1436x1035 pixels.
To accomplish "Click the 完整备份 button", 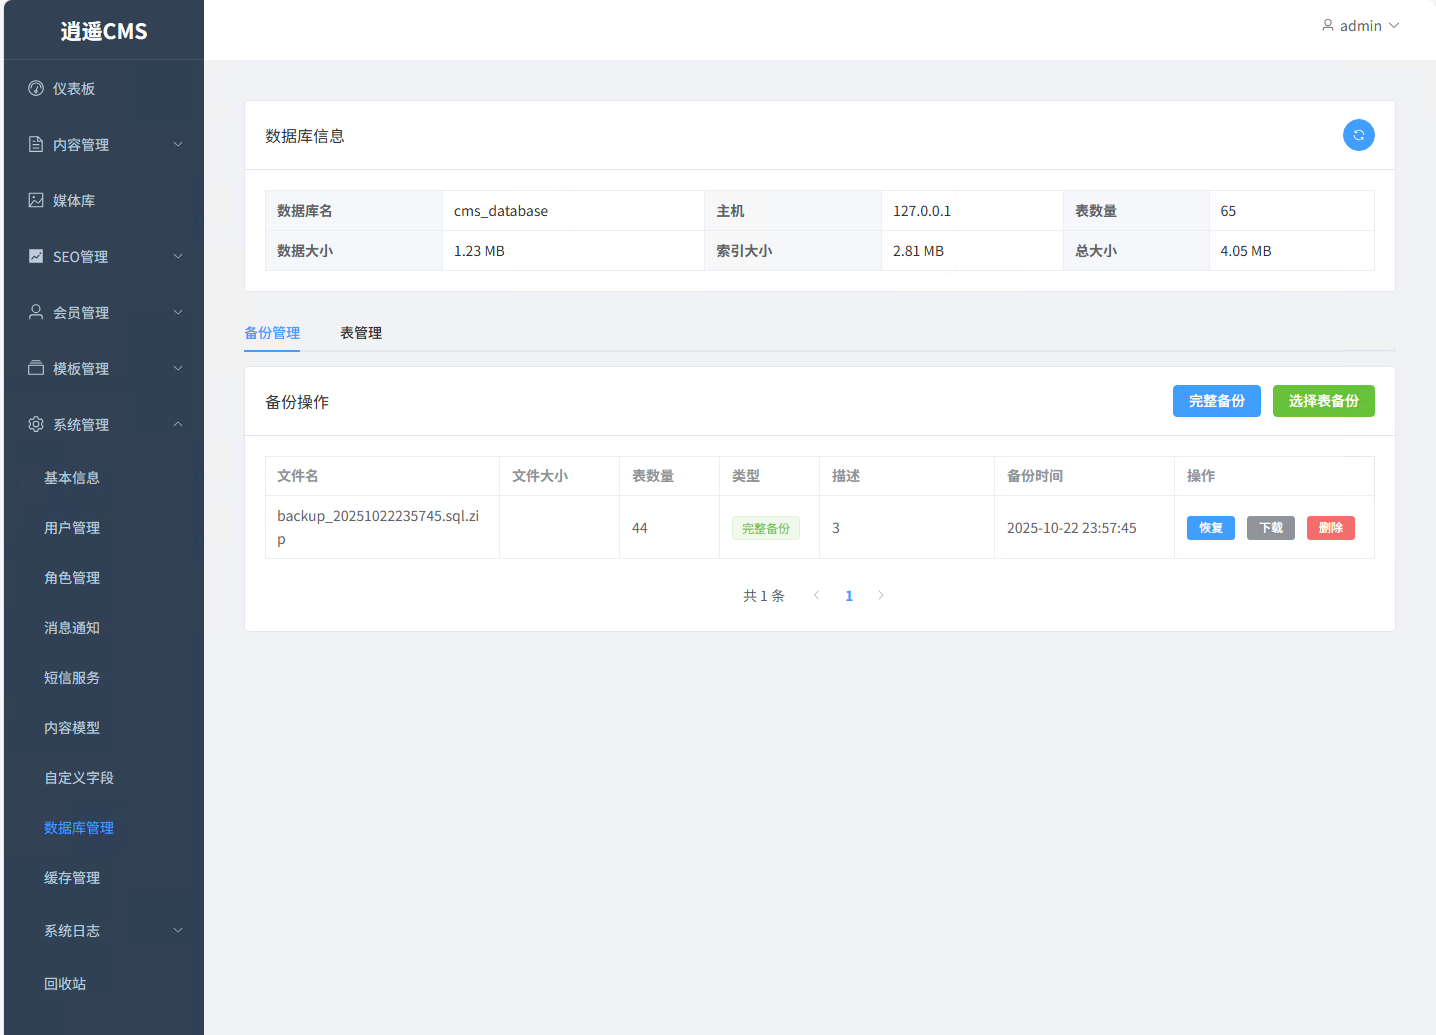I will pos(1216,401).
